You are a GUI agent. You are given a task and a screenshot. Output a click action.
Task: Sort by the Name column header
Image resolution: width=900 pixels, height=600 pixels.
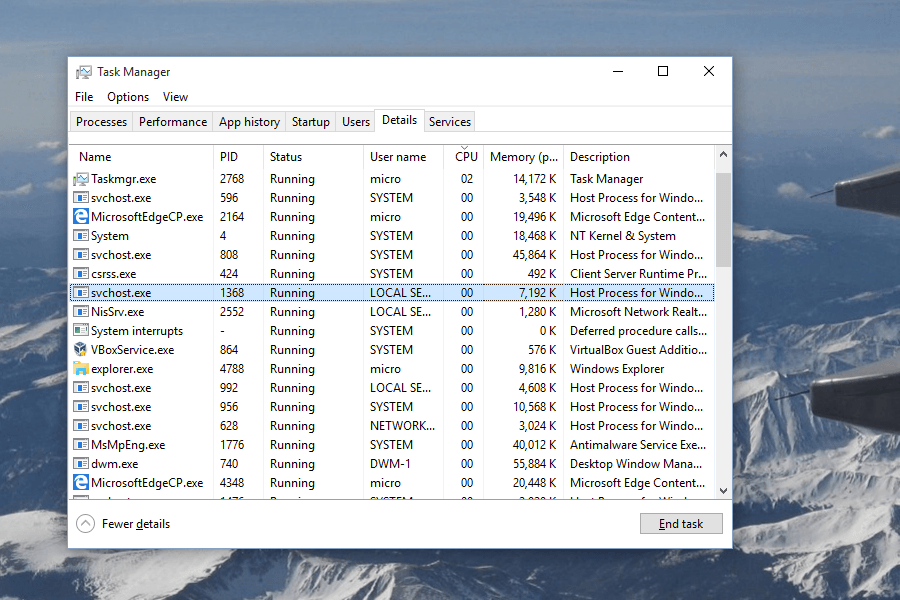(x=142, y=157)
